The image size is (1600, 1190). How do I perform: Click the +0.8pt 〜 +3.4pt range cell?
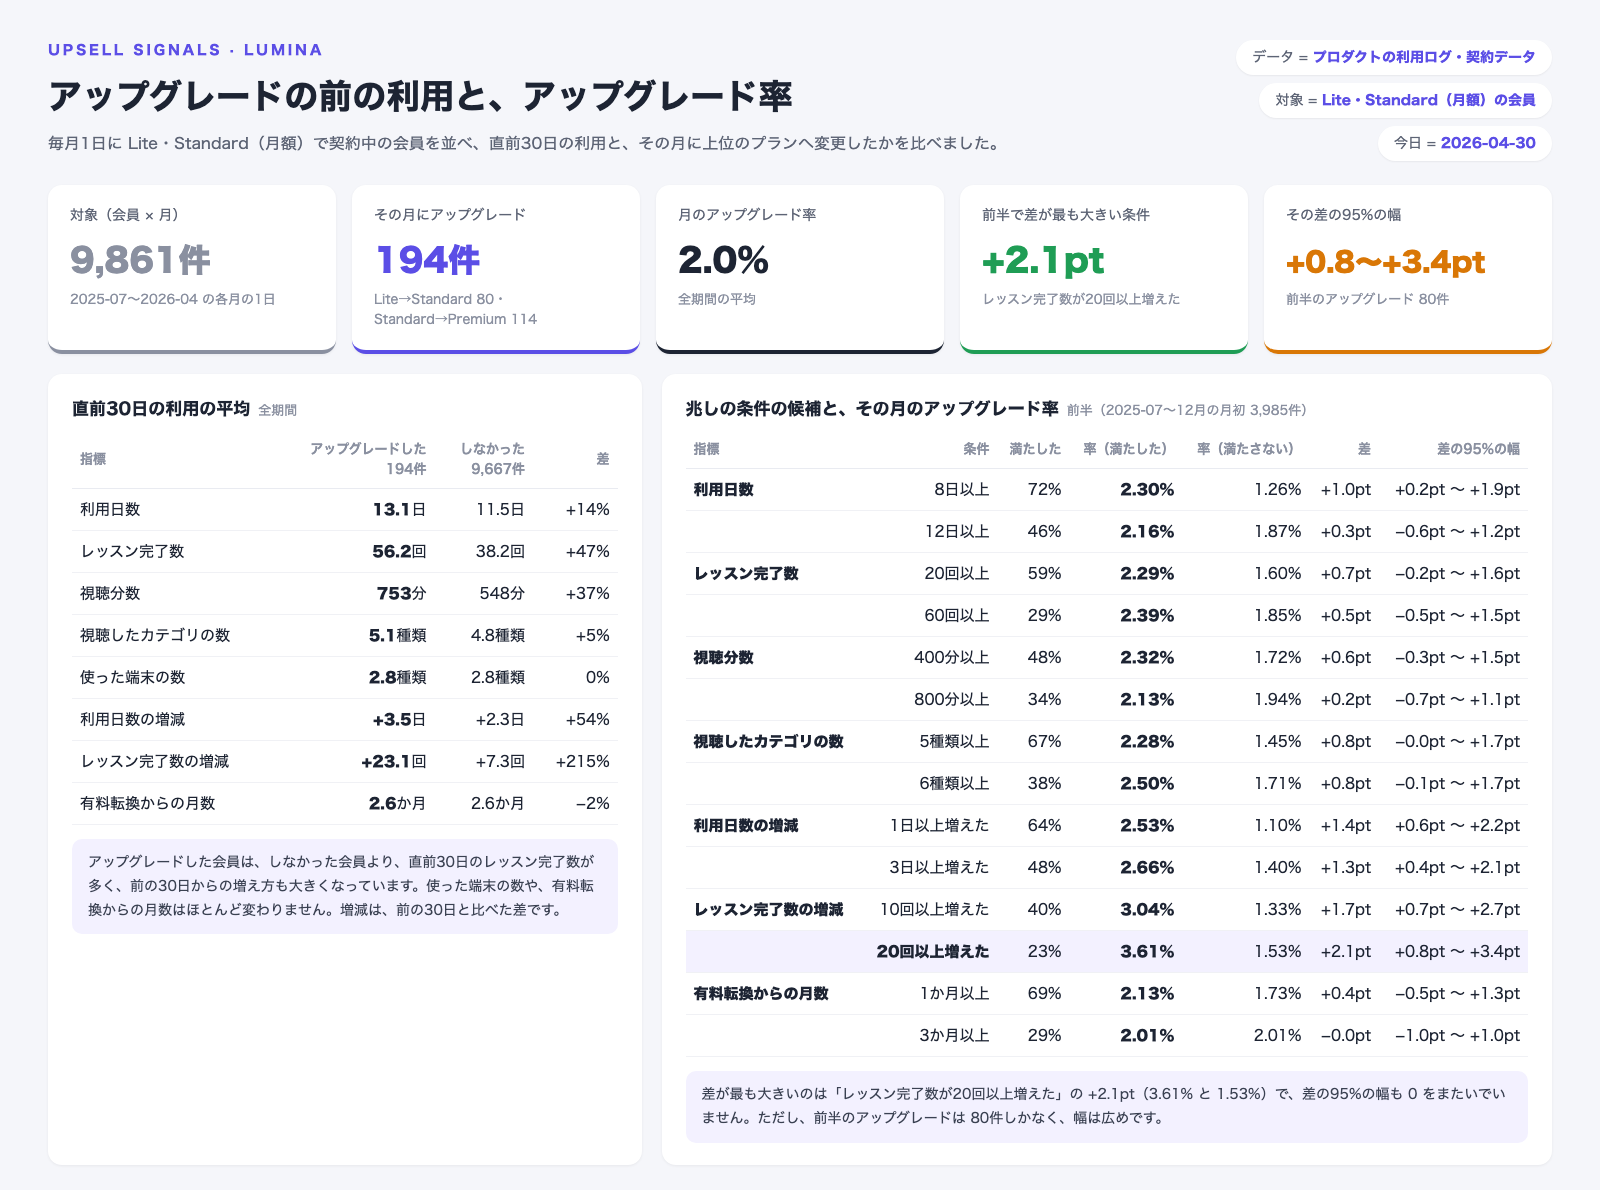(1457, 952)
